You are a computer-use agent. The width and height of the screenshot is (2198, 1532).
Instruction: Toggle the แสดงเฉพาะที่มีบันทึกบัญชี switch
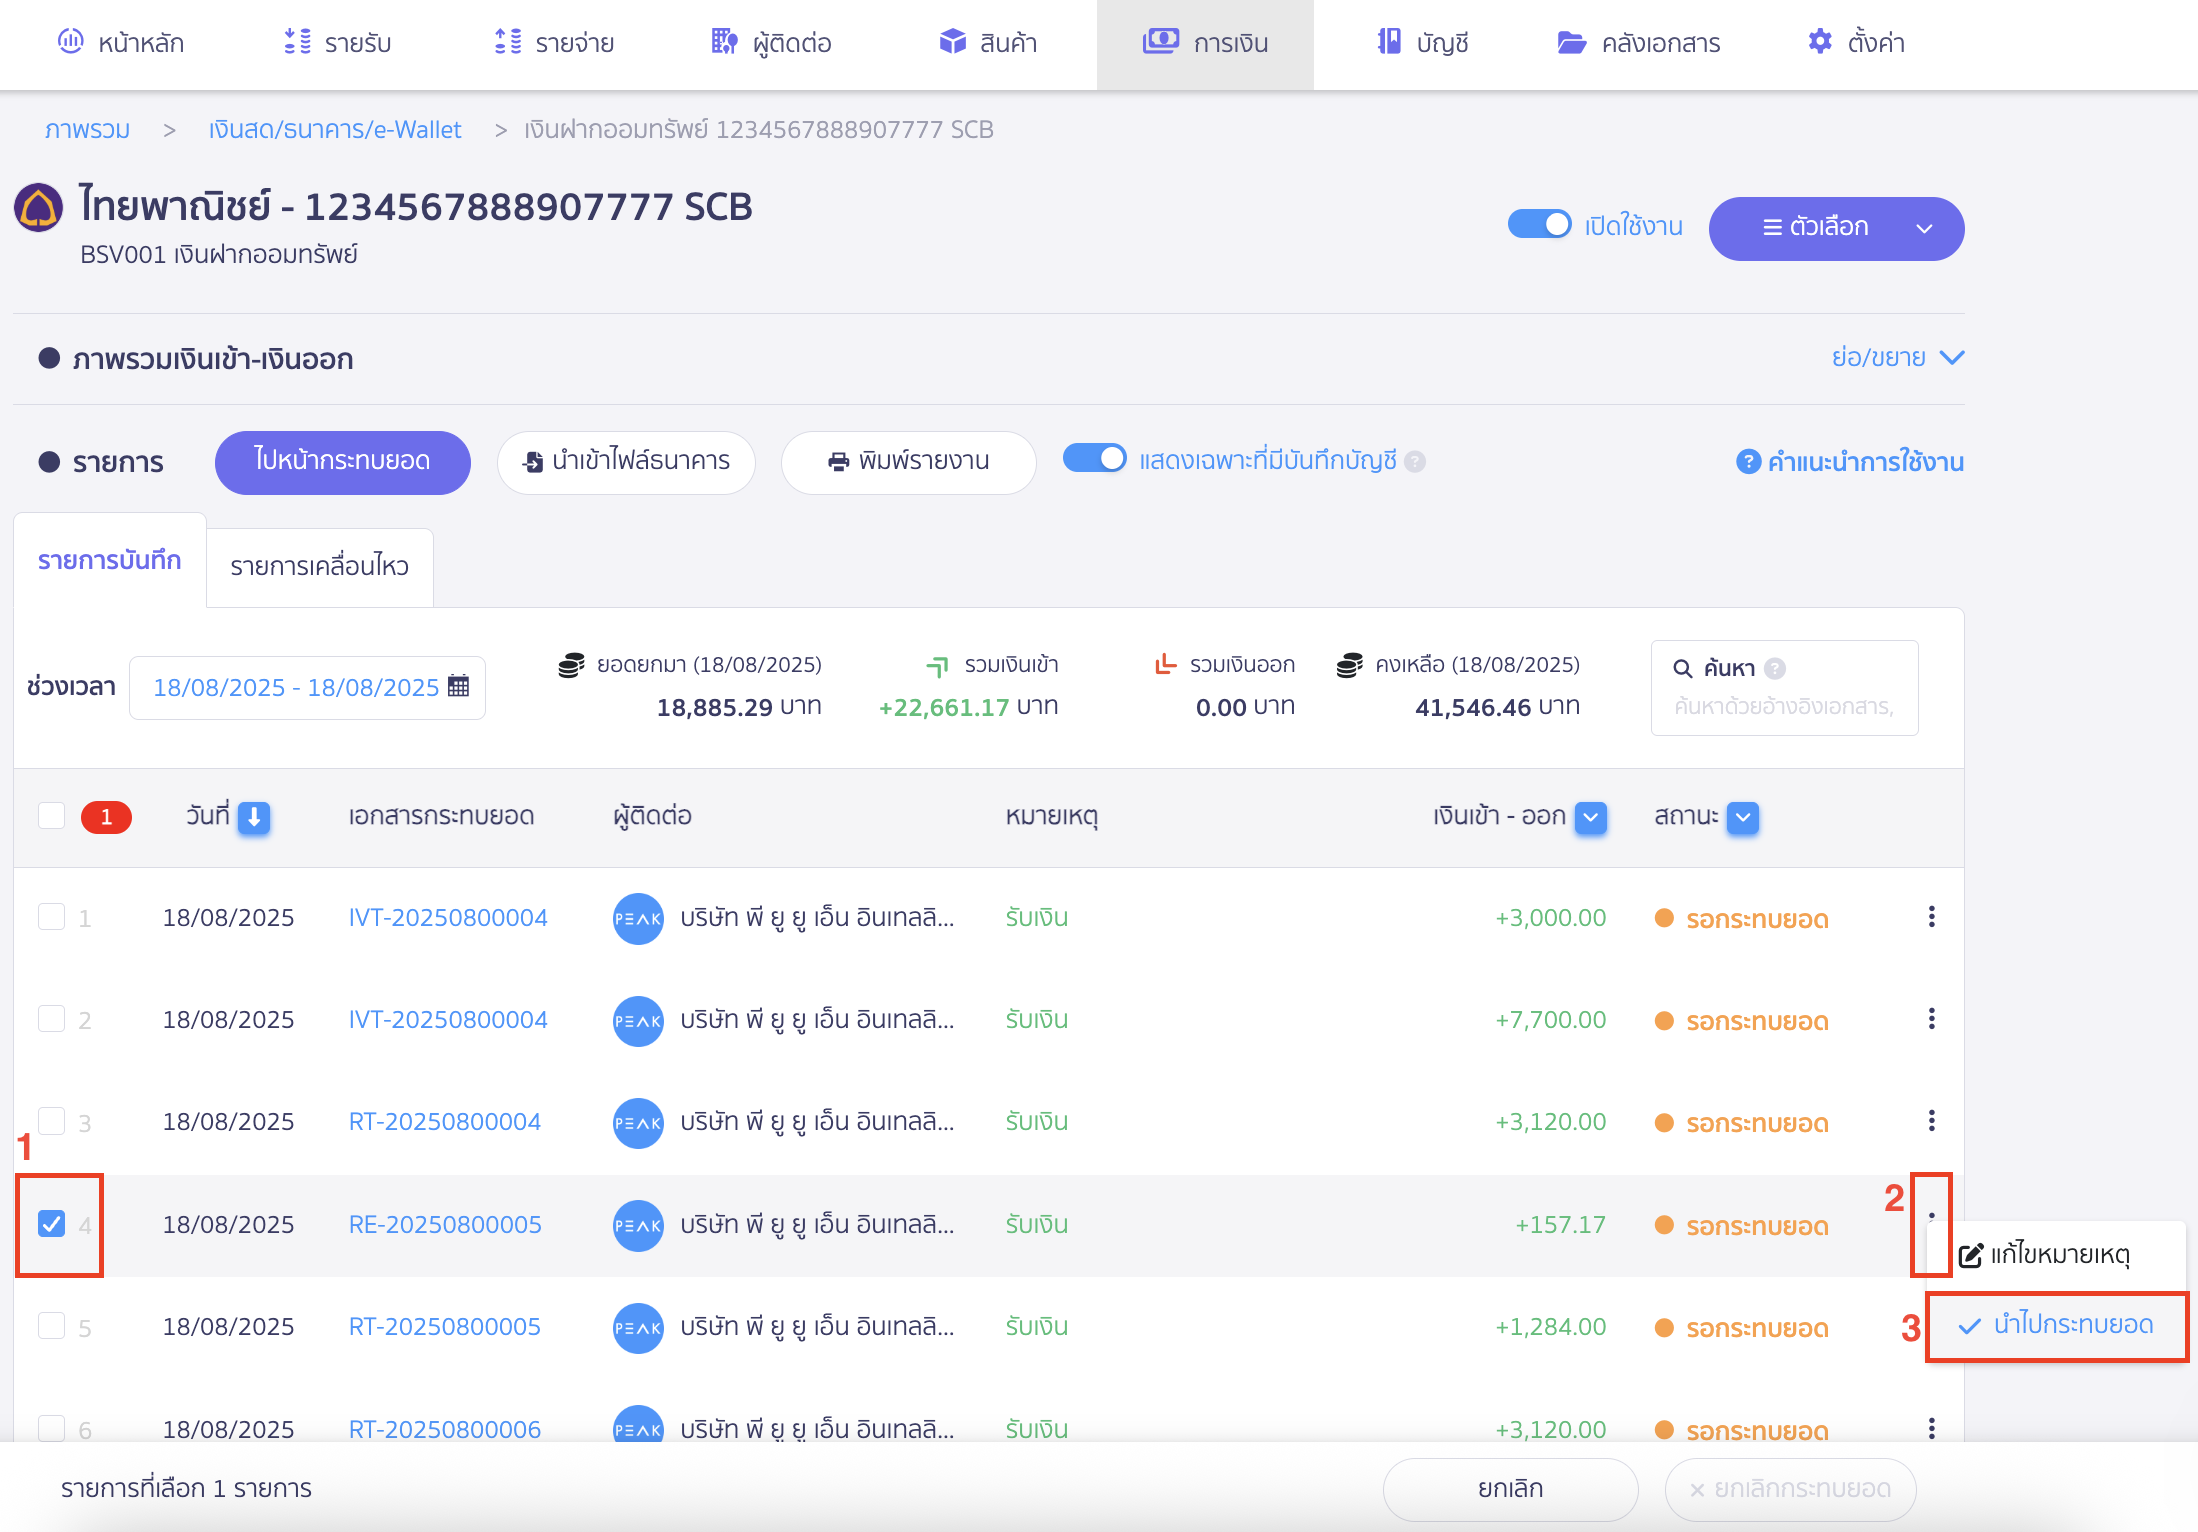[x=1094, y=459]
